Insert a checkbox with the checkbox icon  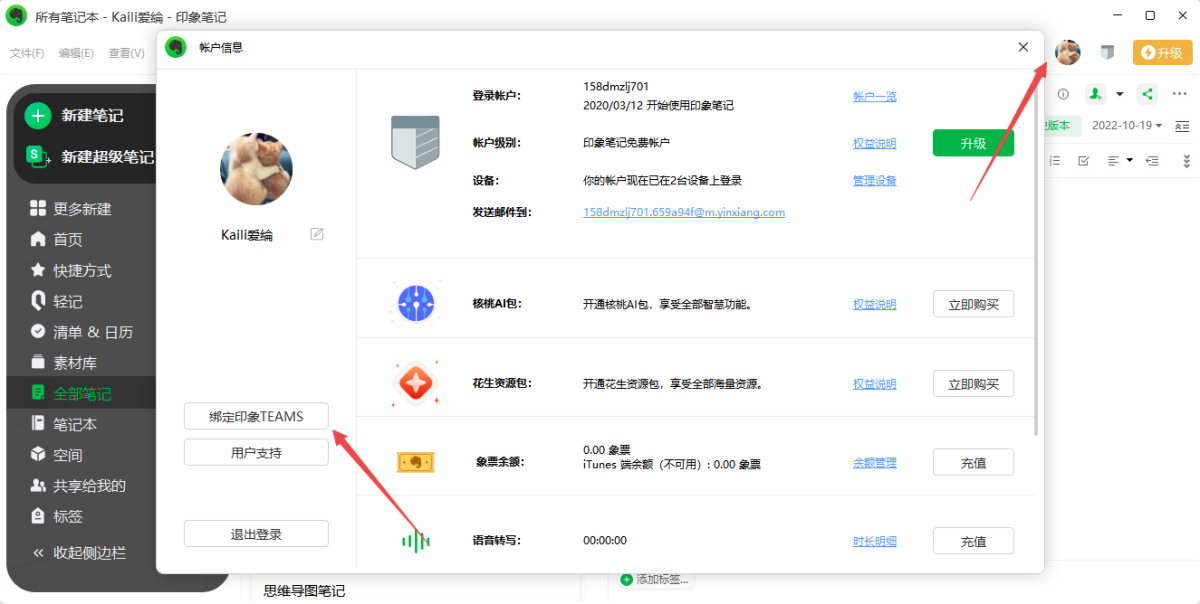1083,160
